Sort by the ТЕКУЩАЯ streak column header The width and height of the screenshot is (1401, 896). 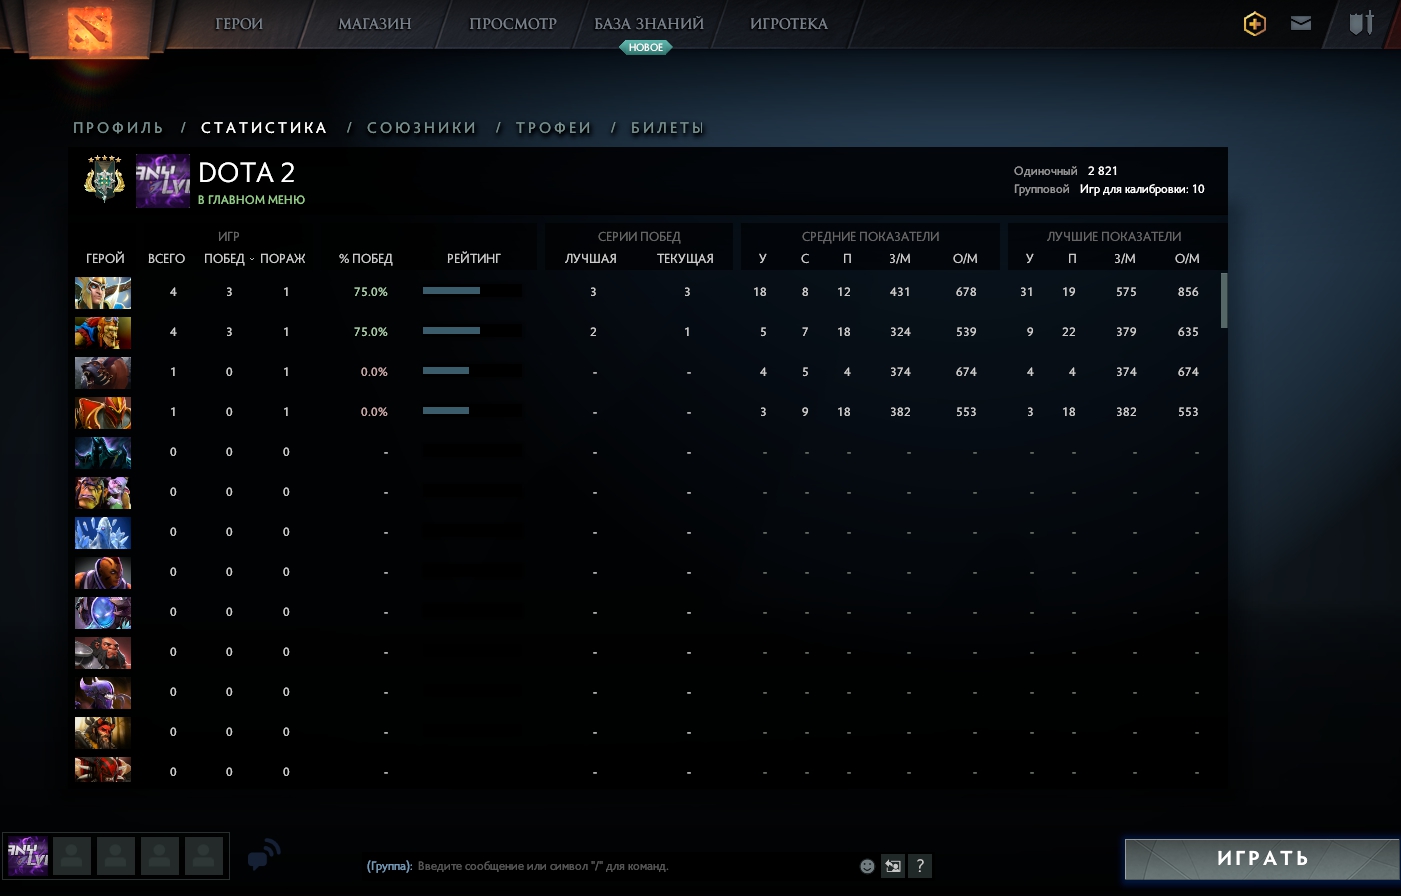click(685, 259)
